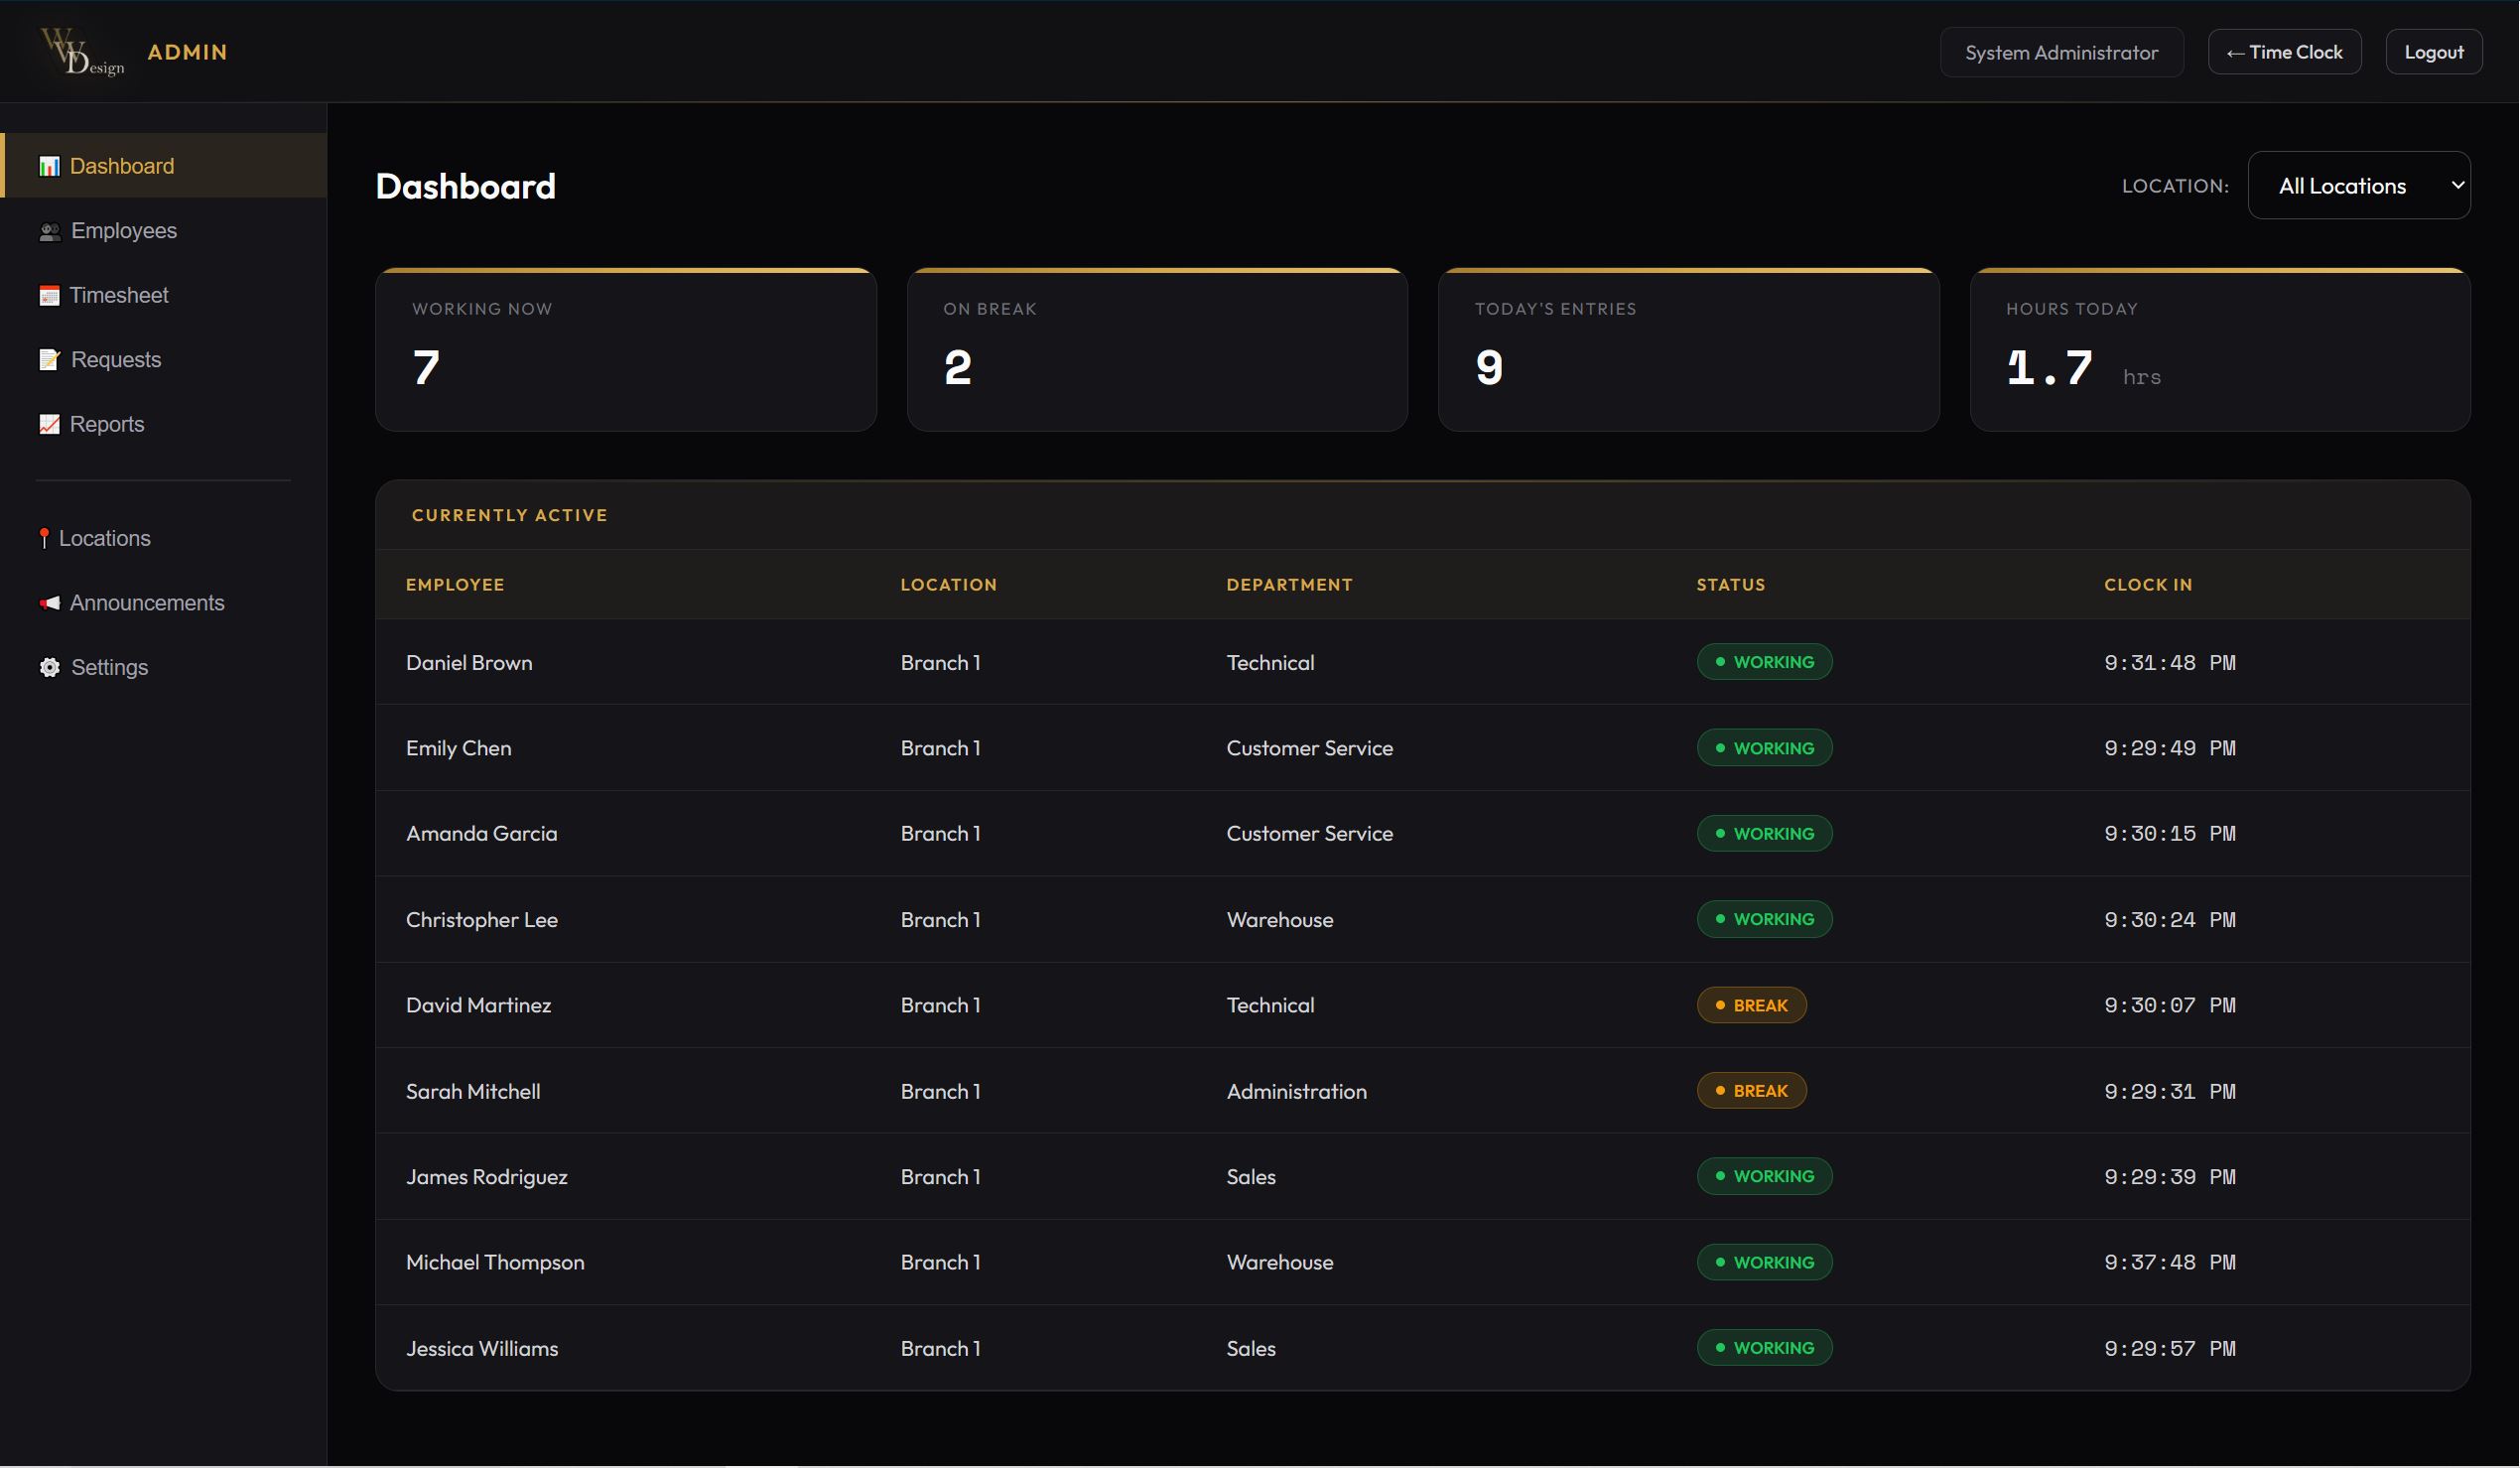
Task: Expand the location filter chevron
Action: pyautogui.click(x=2457, y=185)
